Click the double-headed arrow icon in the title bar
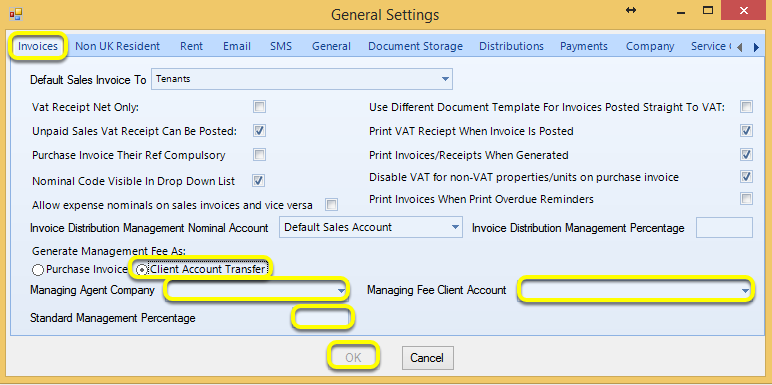 coord(631,10)
